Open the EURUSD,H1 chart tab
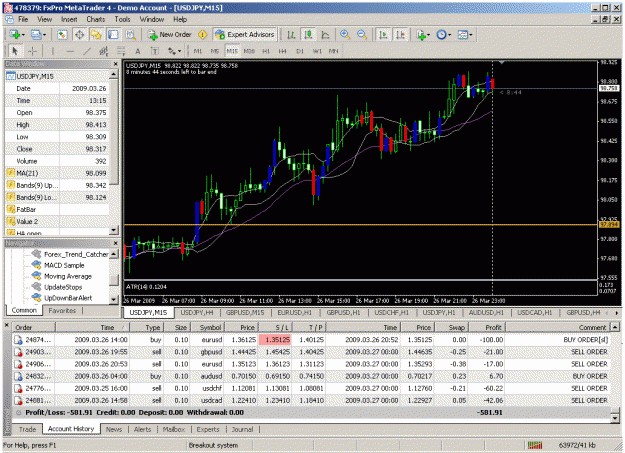Viewport: 625px width, 453px height. [x=295, y=313]
